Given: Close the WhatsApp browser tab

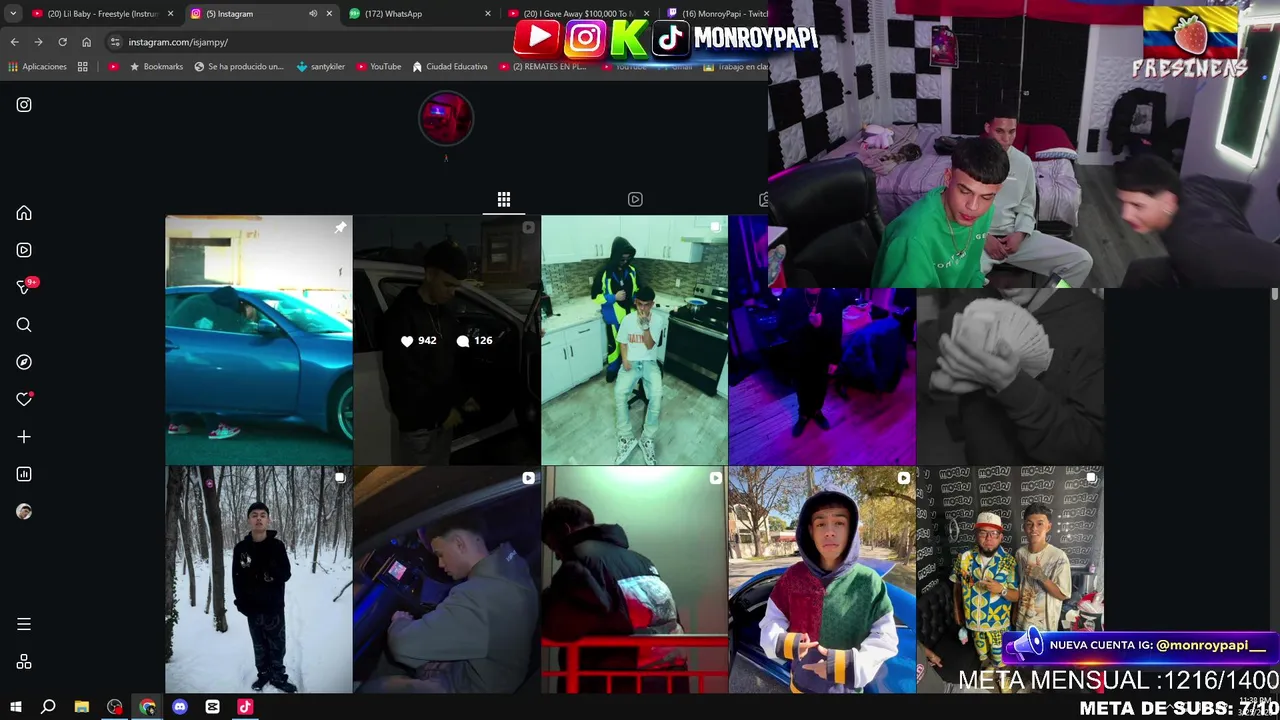Looking at the screenshot, I should click(488, 14).
